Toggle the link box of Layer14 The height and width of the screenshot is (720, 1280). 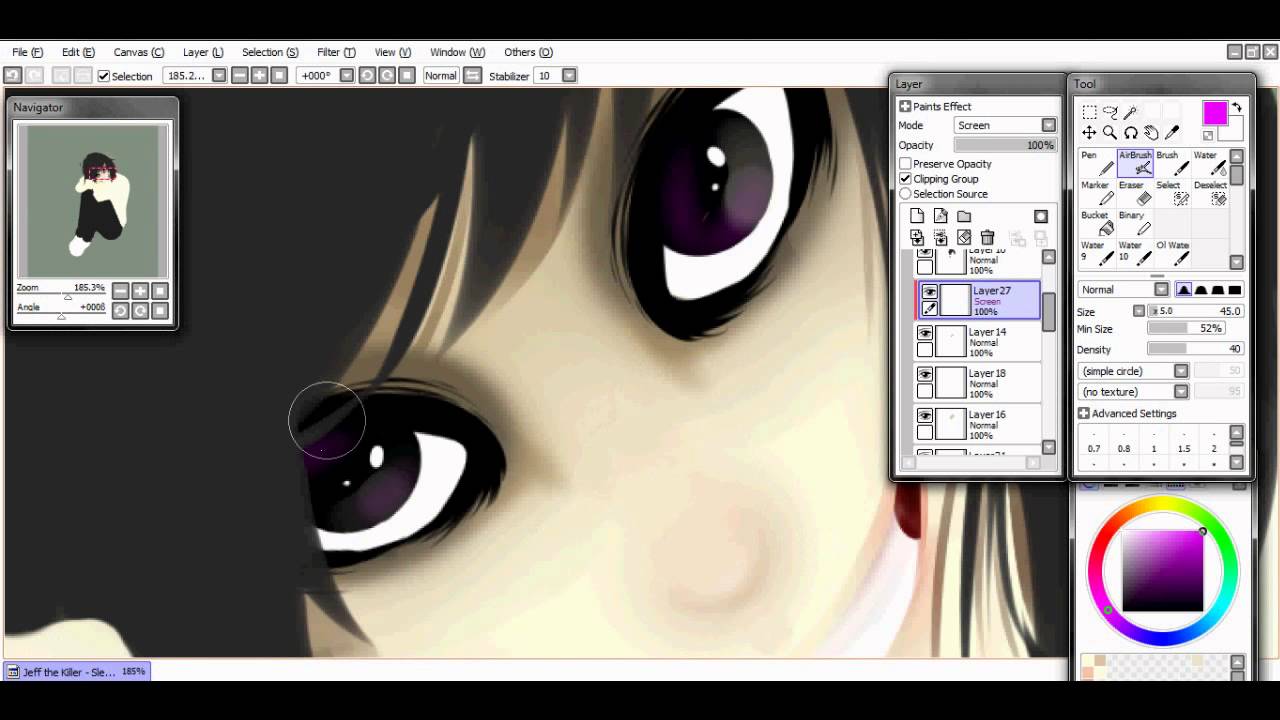coord(925,350)
